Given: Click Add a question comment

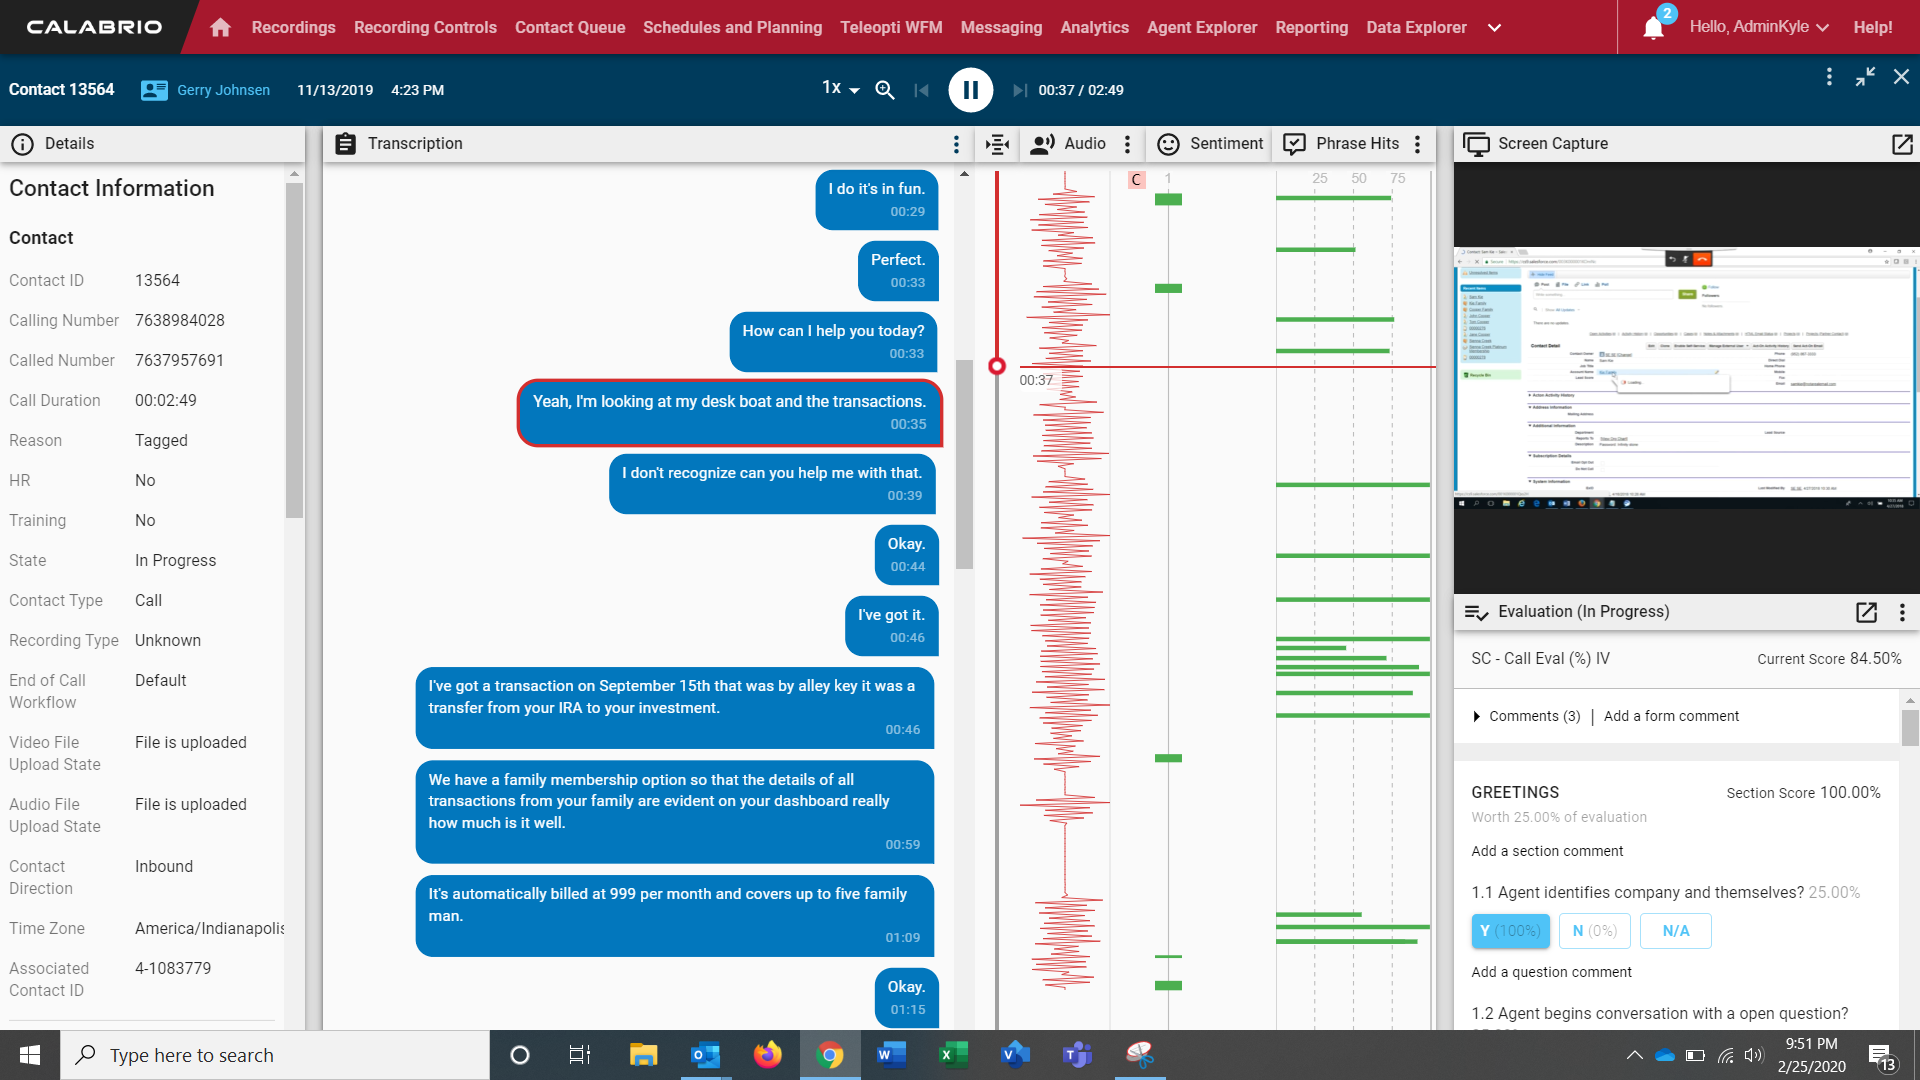Looking at the screenshot, I should click(1551, 972).
